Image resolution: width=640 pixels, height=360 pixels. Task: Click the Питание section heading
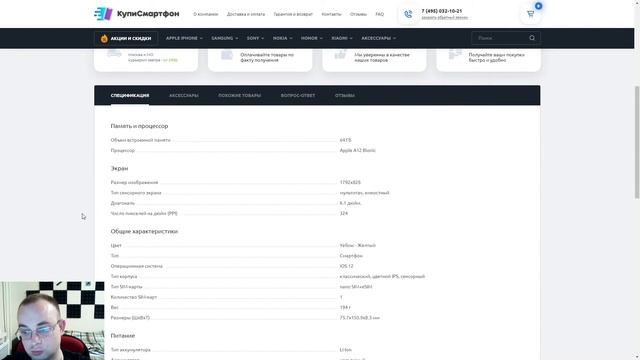pos(122,336)
